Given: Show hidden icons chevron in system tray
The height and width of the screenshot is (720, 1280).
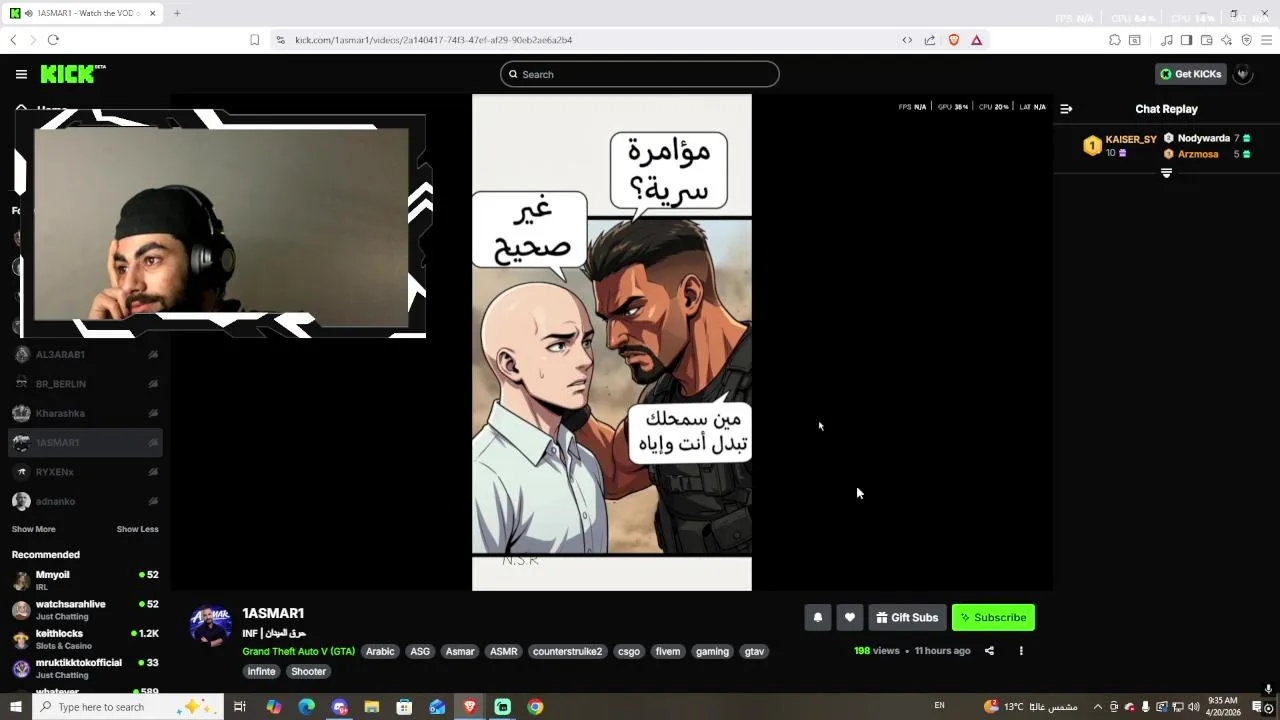Looking at the screenshot, I should tap(1097, 707).
